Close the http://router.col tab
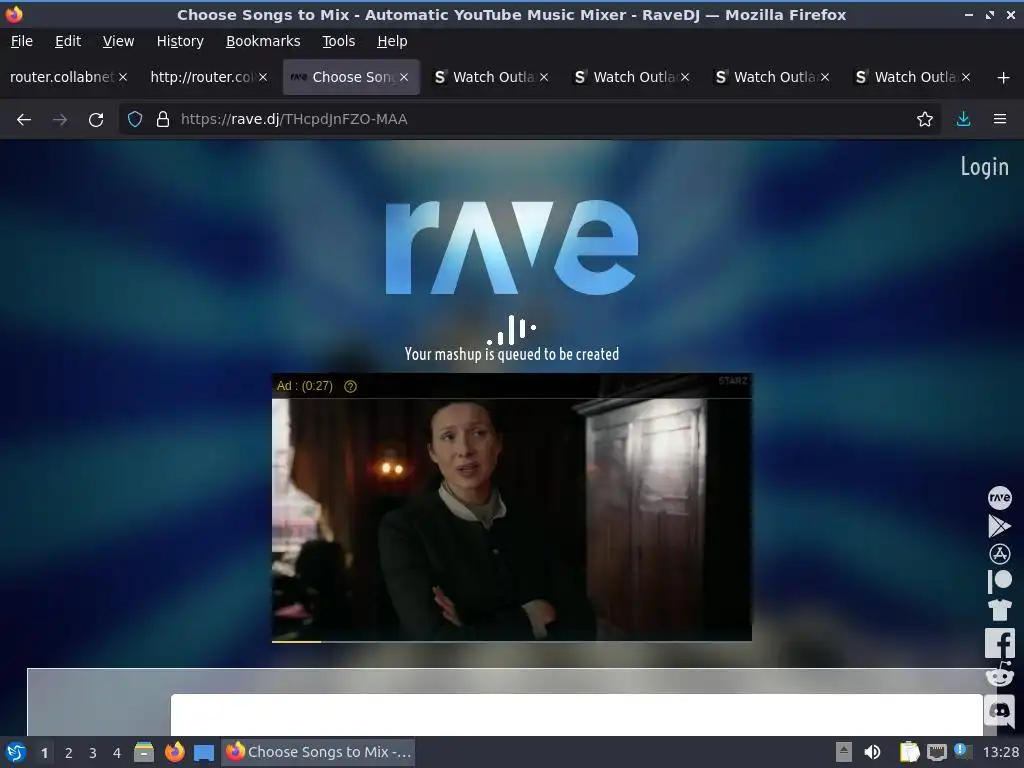The height and width of the screenshot is (768, 1024). click(263, 77)
